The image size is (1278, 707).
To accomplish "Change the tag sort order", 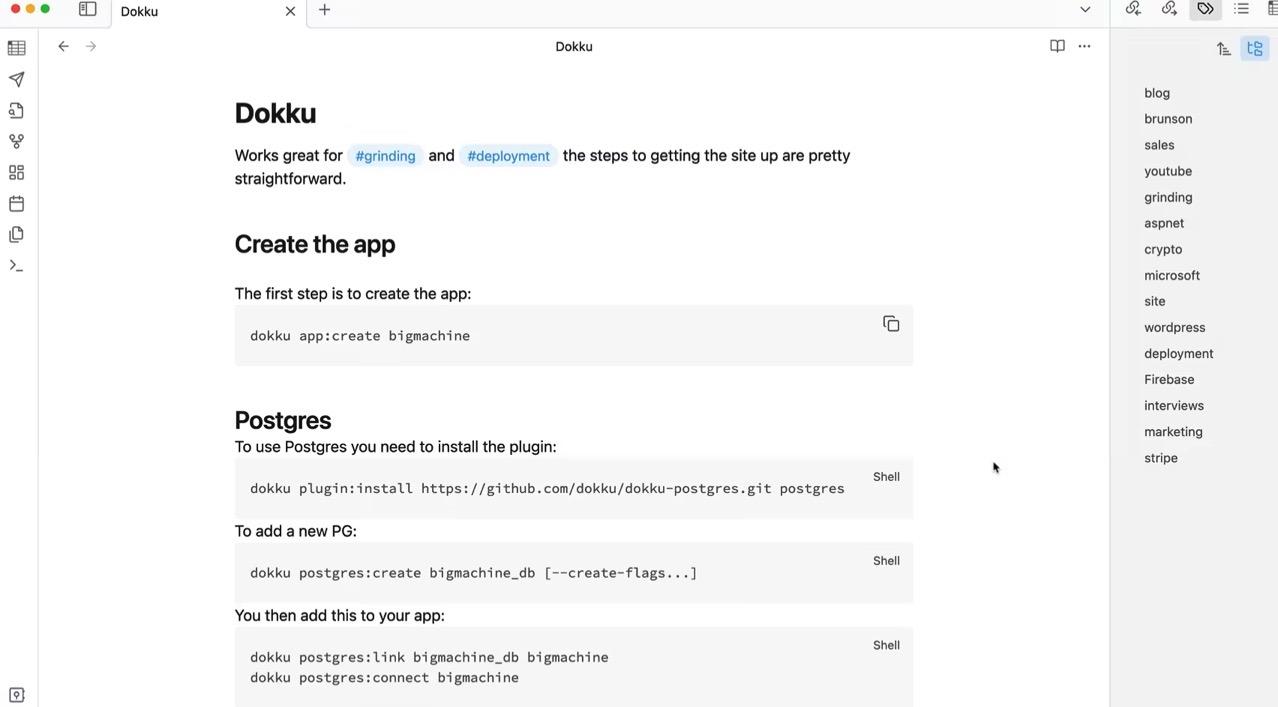I will 1223,48.
